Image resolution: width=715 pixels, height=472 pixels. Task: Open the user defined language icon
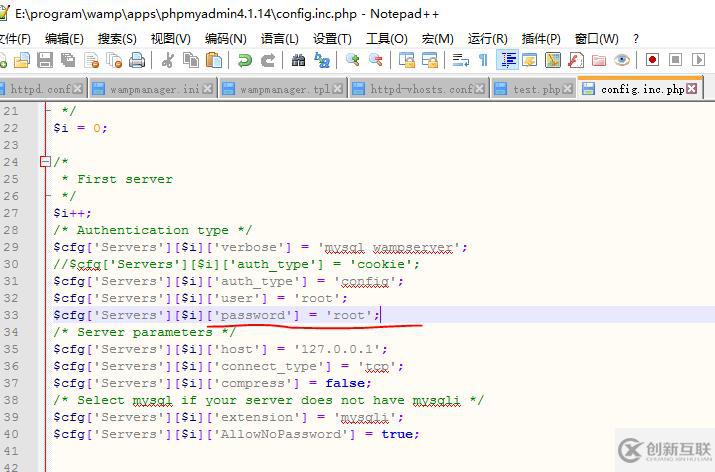[530, 60]
